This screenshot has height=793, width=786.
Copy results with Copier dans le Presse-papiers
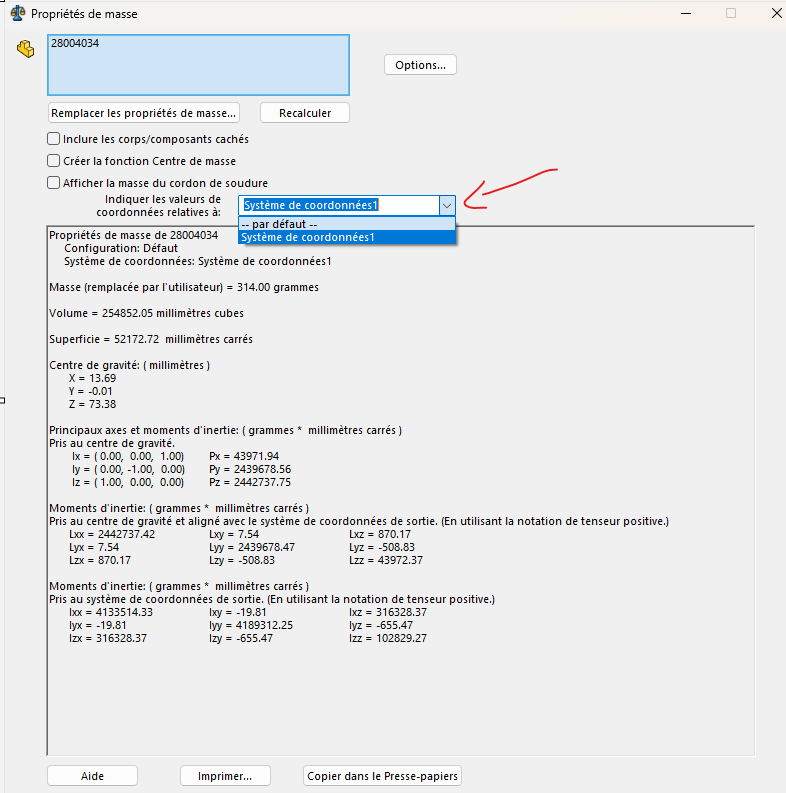pos(382,776)
